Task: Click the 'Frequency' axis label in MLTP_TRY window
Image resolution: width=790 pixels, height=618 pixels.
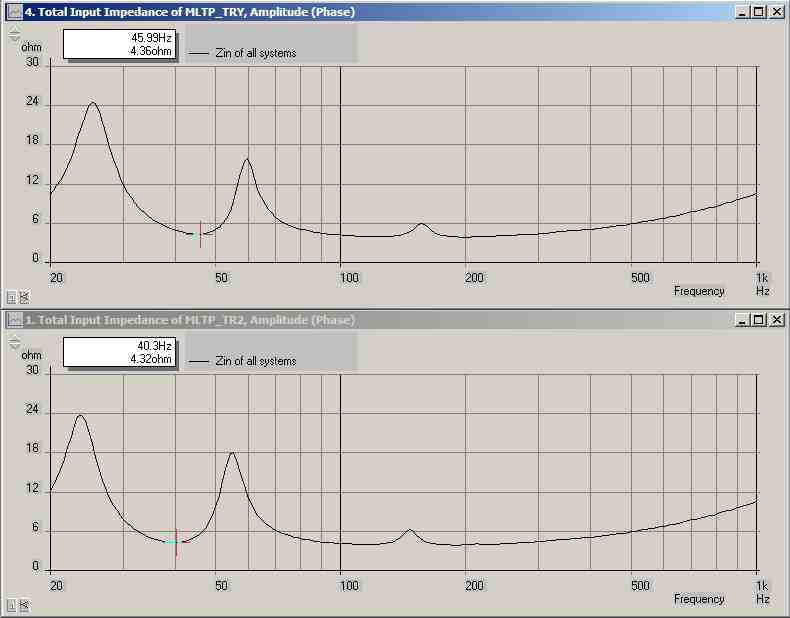Action: [x=699, y=291]
